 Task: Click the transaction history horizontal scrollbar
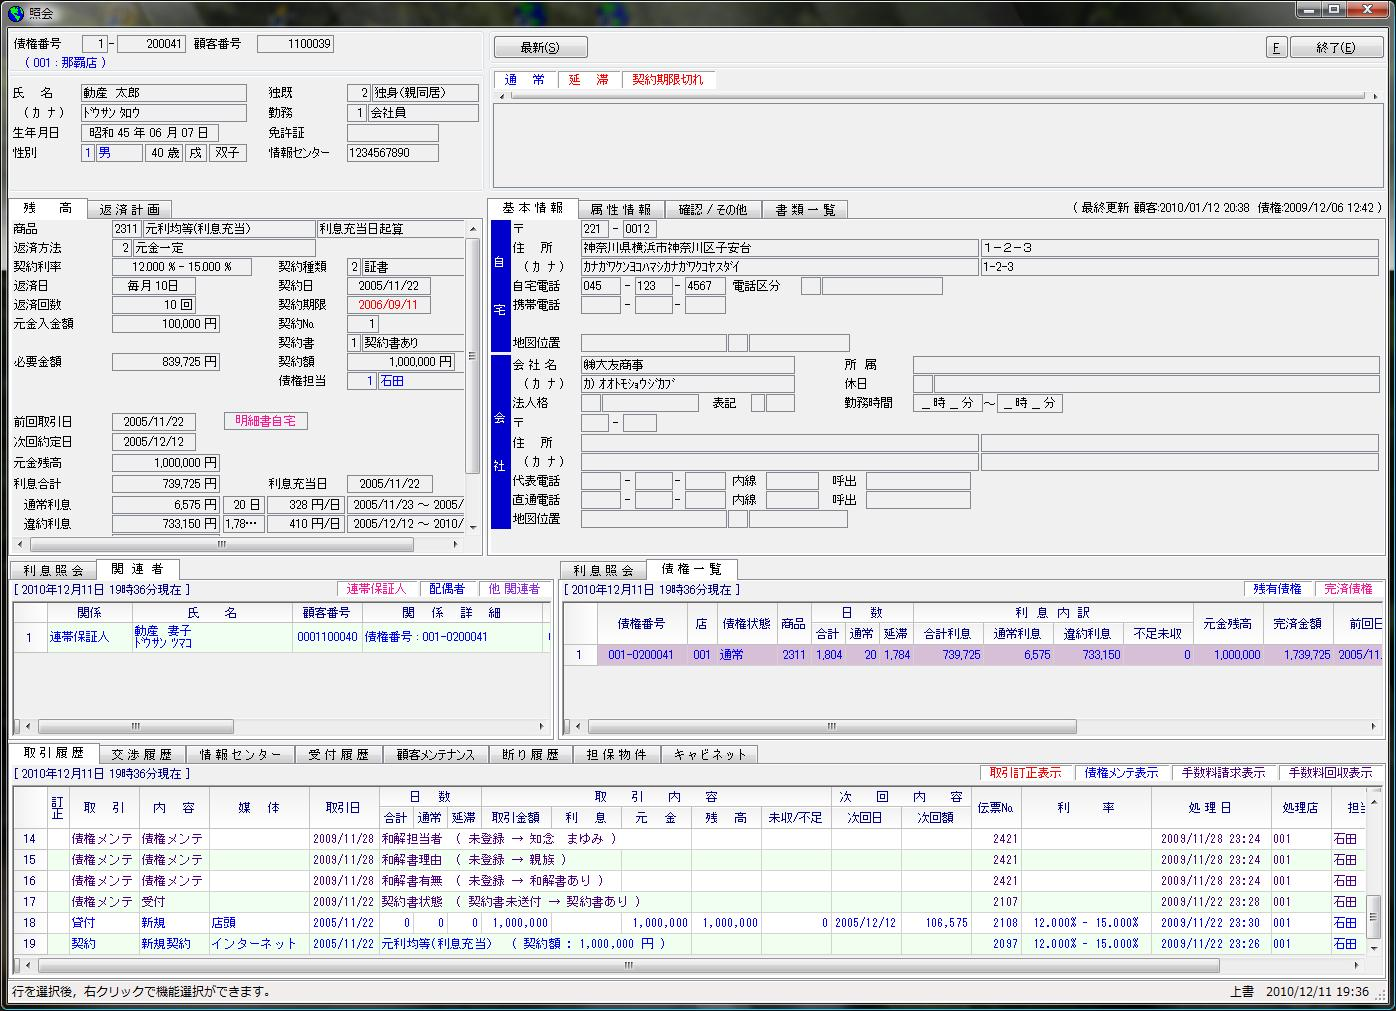pos(628,966)
